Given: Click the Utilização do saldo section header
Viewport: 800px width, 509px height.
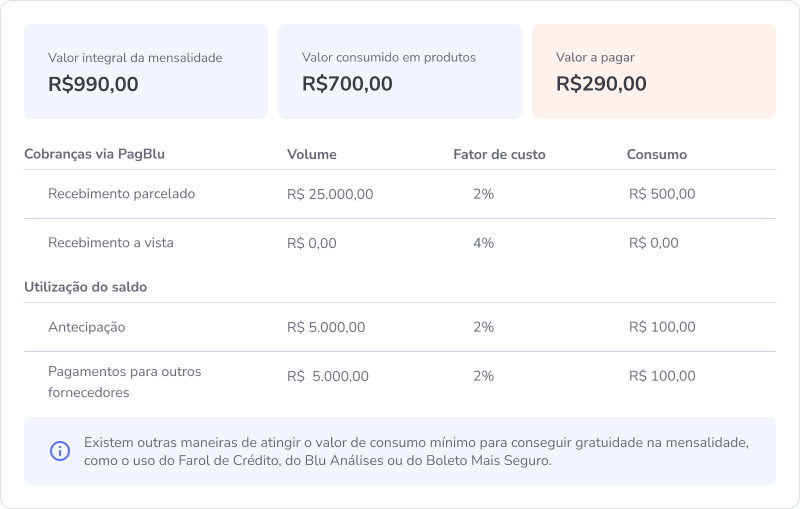Looking at the screenshot, I should [x=86, y=287].
